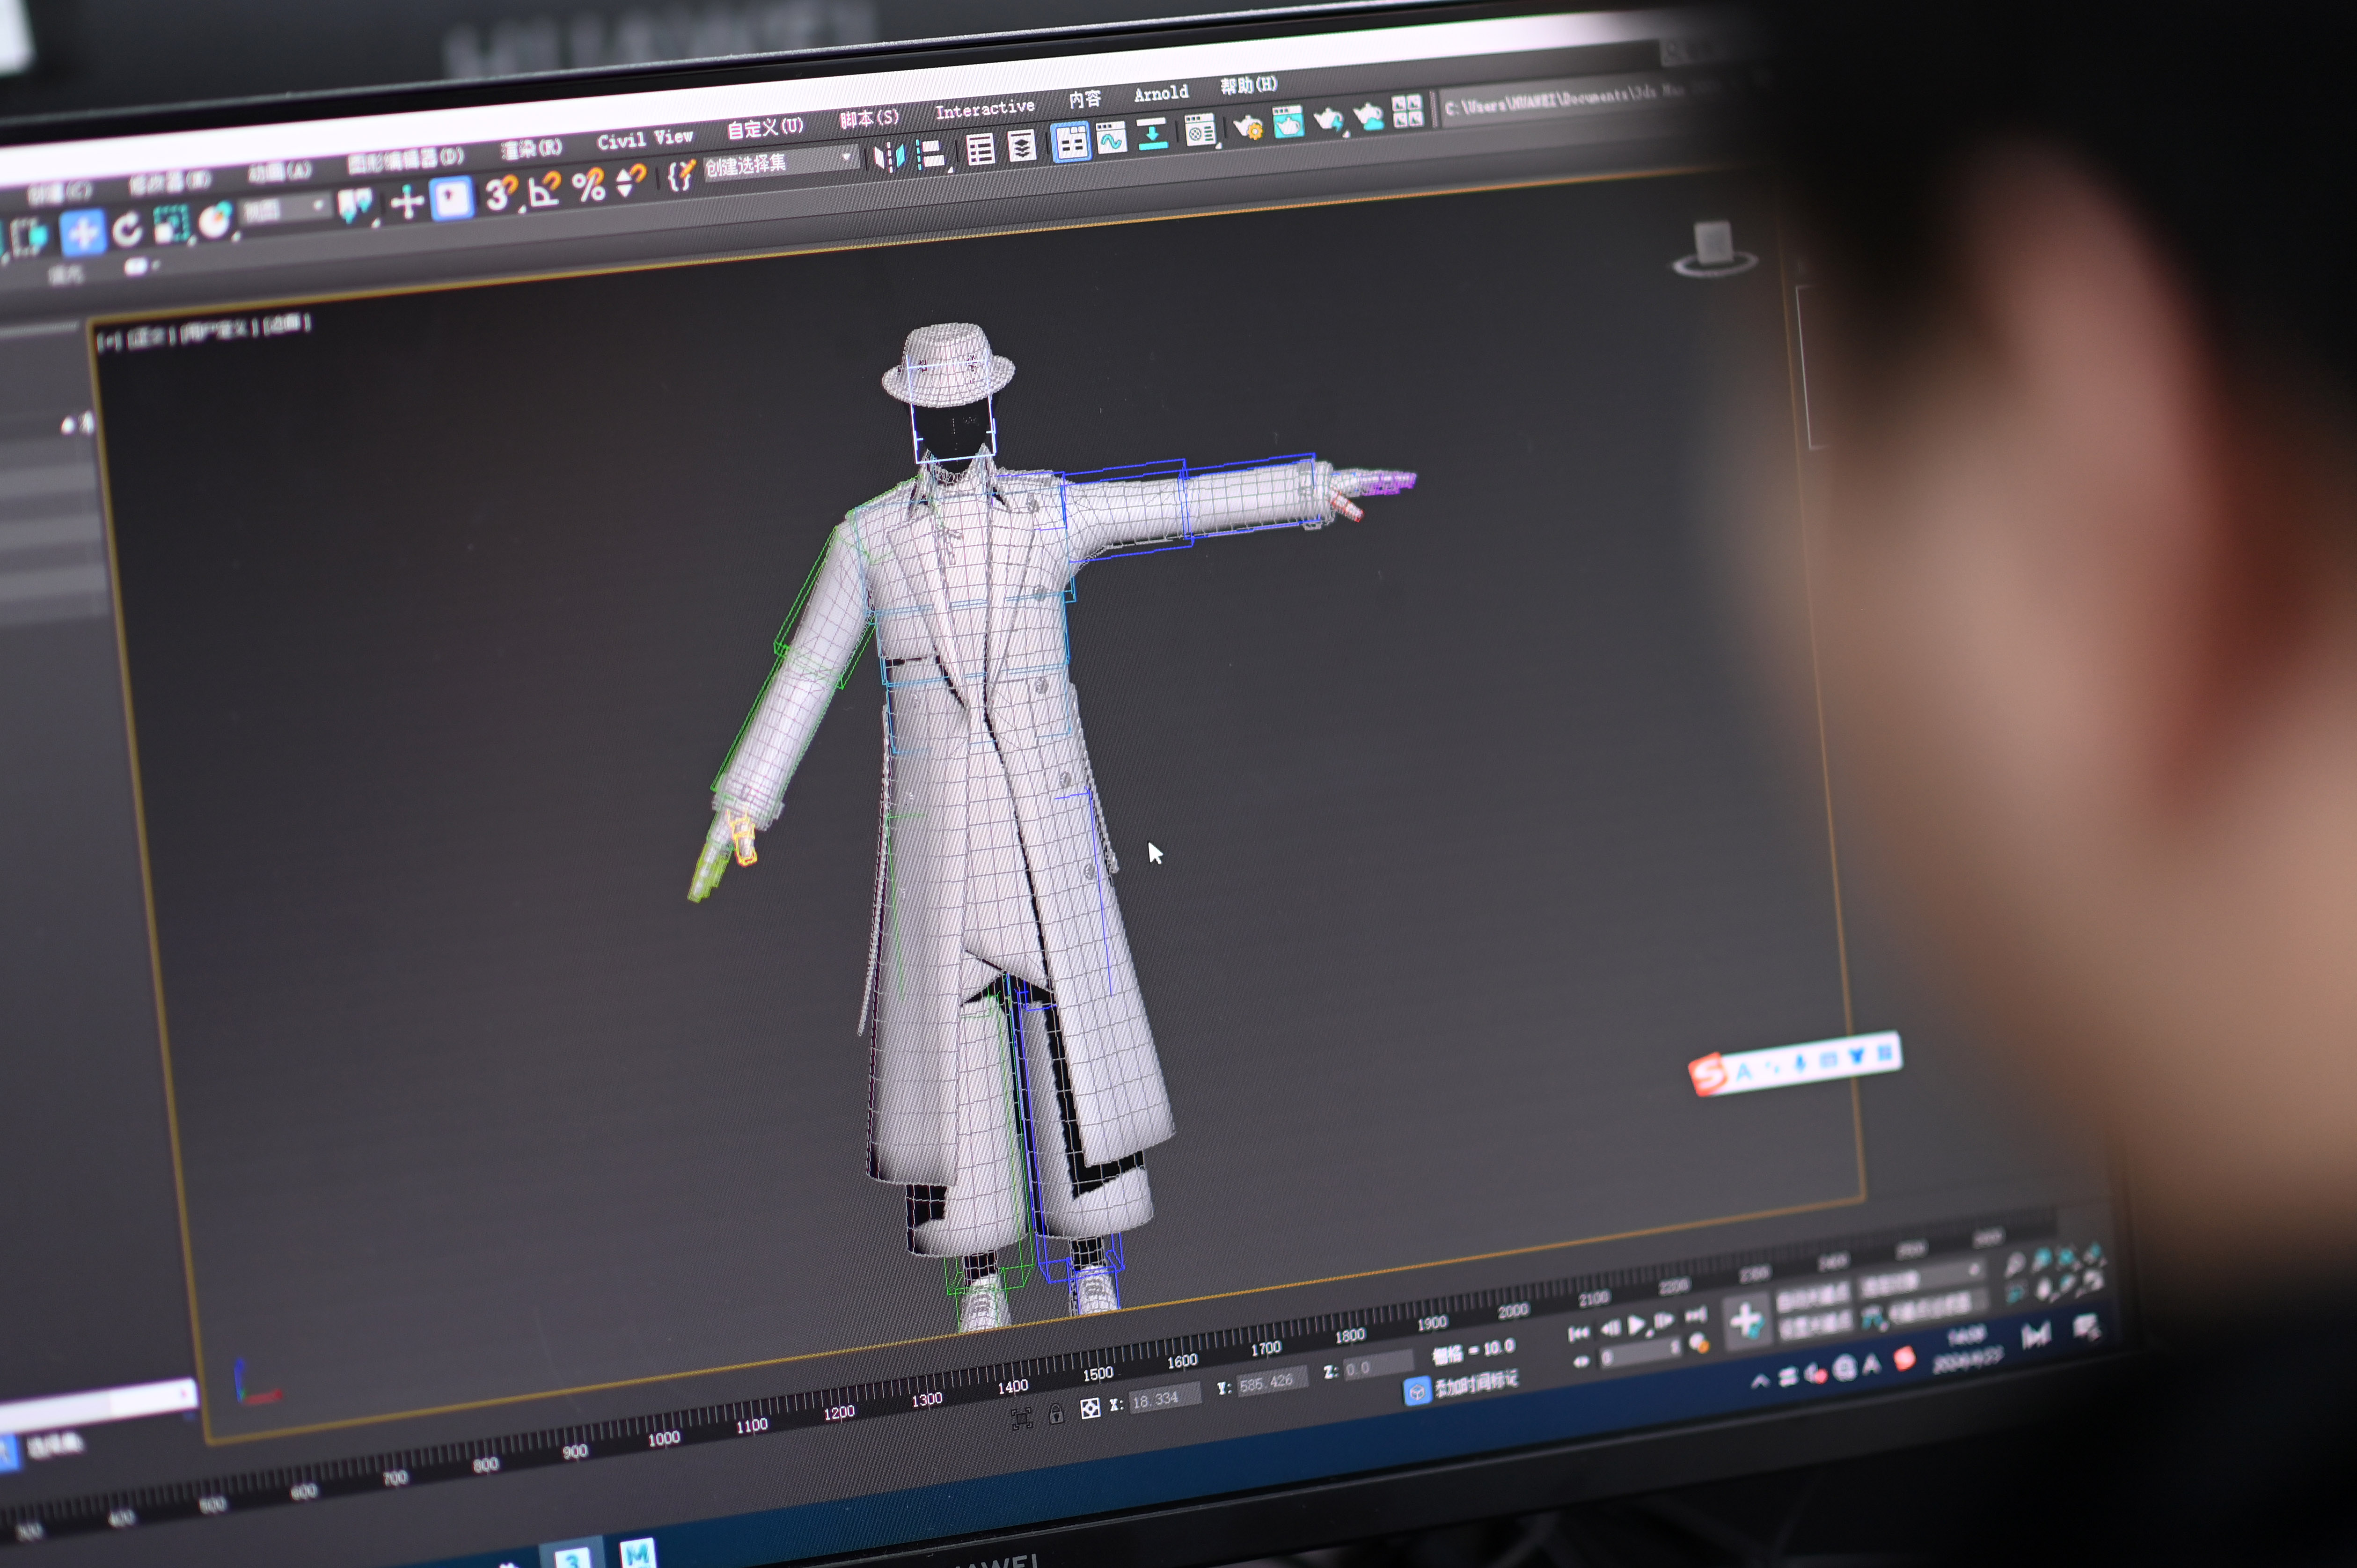Select the Rotate tool icon

[x=127, y=230]
